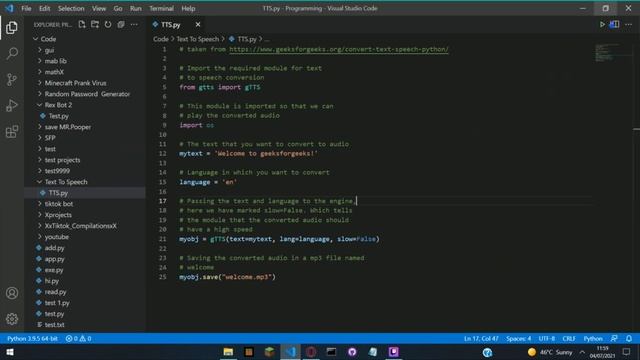
Task: Go to line via Ln 17, Col 47
Action: [x=481, y=338]
